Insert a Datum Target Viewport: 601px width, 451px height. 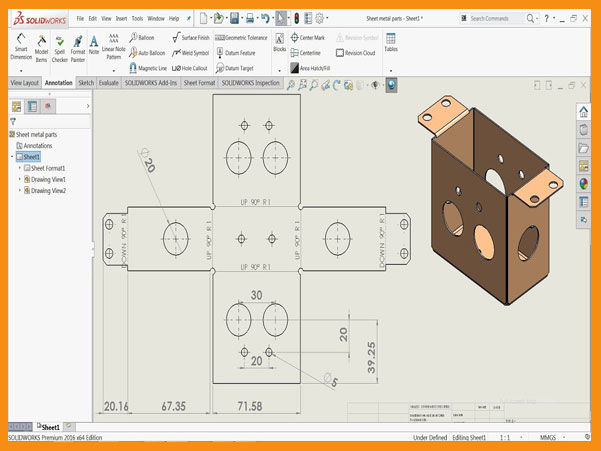(x=235, y=68)
